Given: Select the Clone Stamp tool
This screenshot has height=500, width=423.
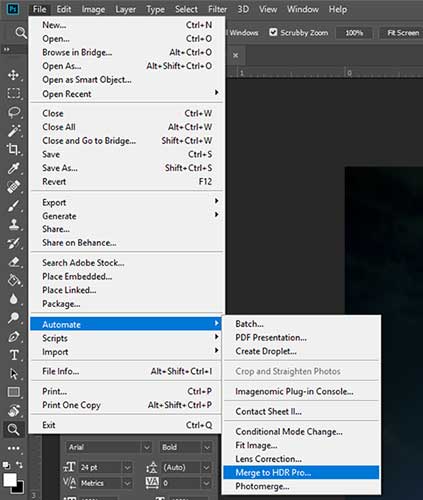Looking at the screenshot, I should pyautogui.click(x=13, y=224).
